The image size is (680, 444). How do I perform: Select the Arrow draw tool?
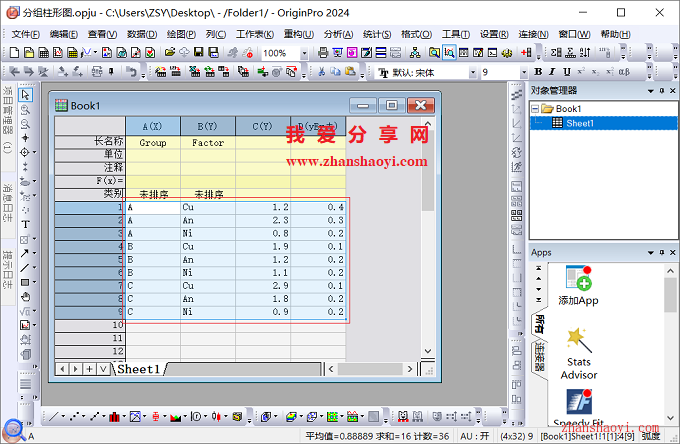click(25, 253)
